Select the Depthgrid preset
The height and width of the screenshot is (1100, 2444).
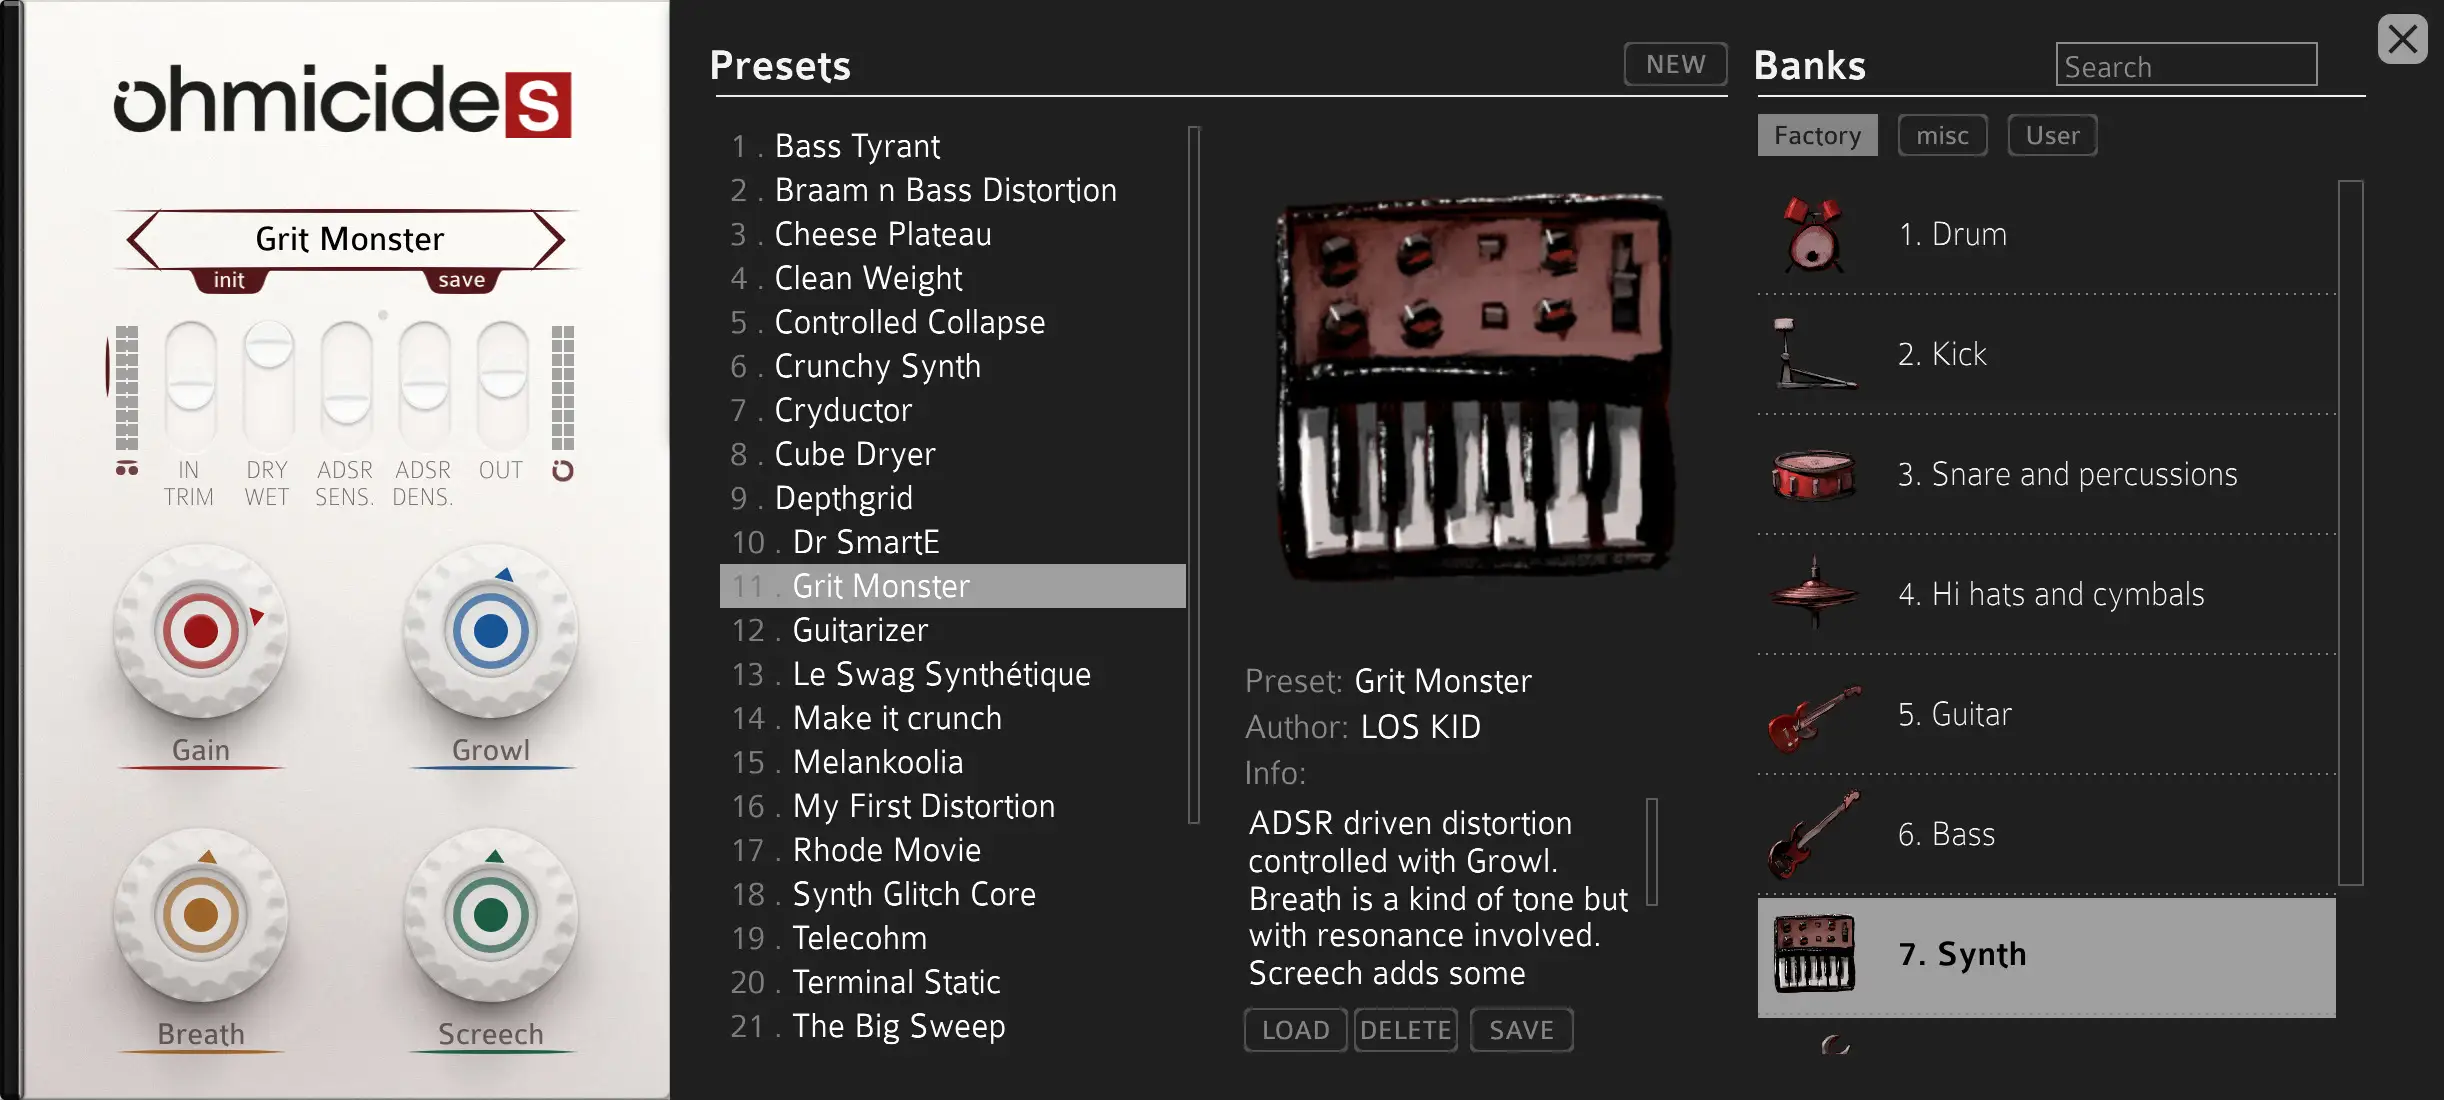(953, 498)
